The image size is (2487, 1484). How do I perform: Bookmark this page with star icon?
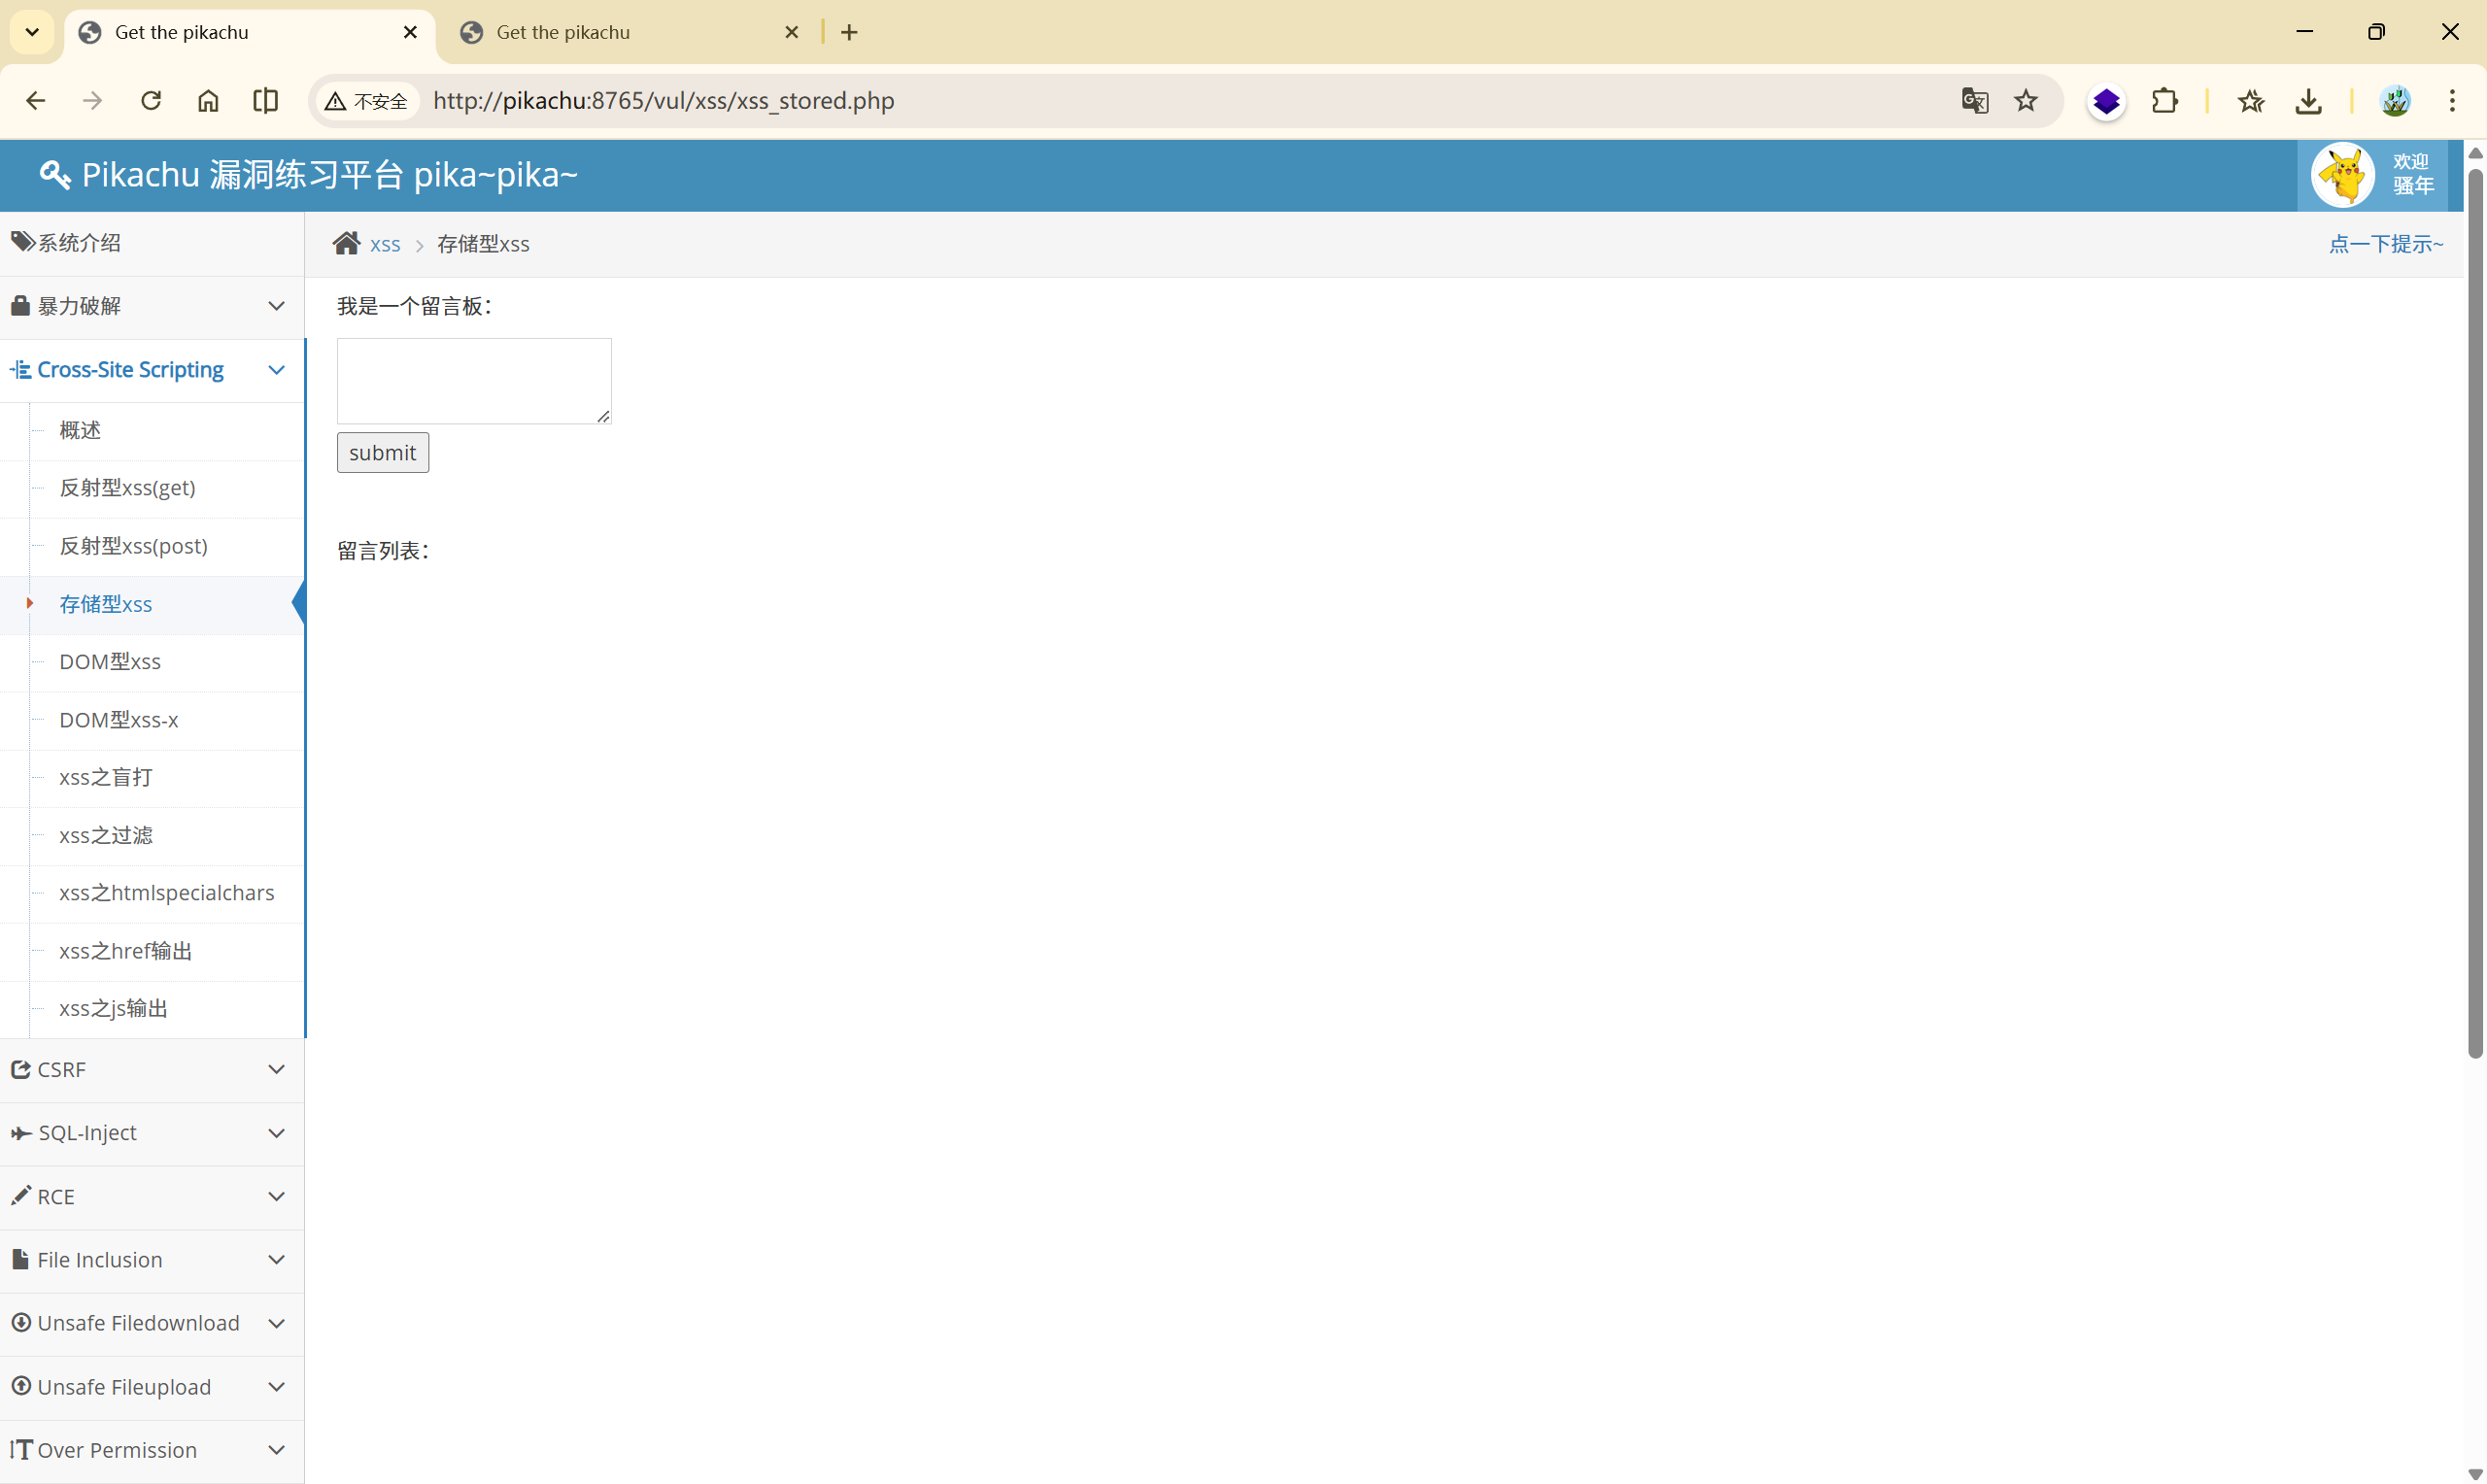tap(2026, 101)
